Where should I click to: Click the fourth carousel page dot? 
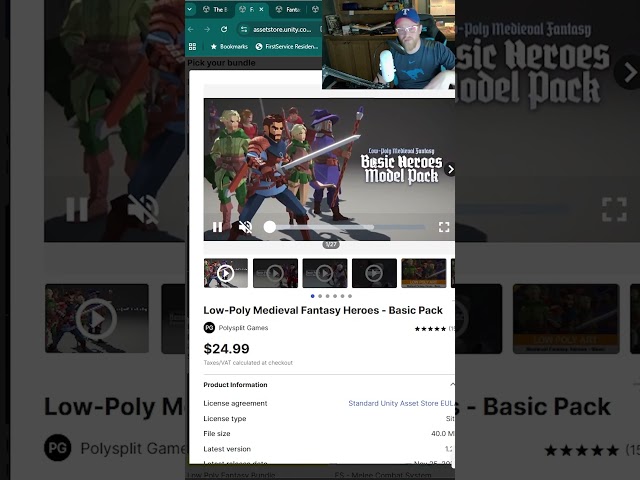pyautogui.click(x=335, y=296)
